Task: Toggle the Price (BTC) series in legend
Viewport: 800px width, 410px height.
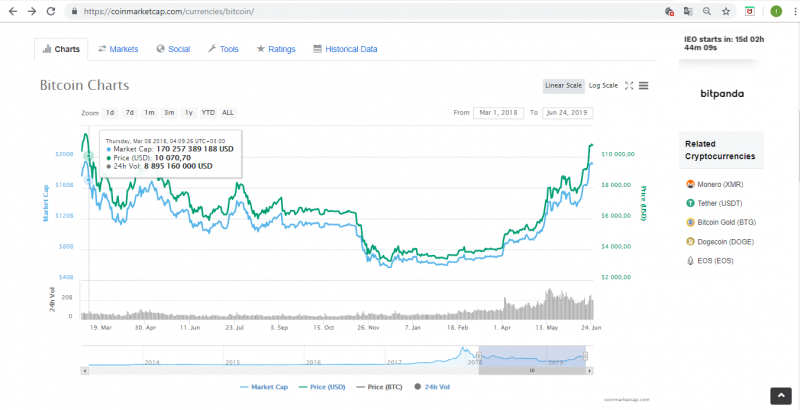Action: 379,387
